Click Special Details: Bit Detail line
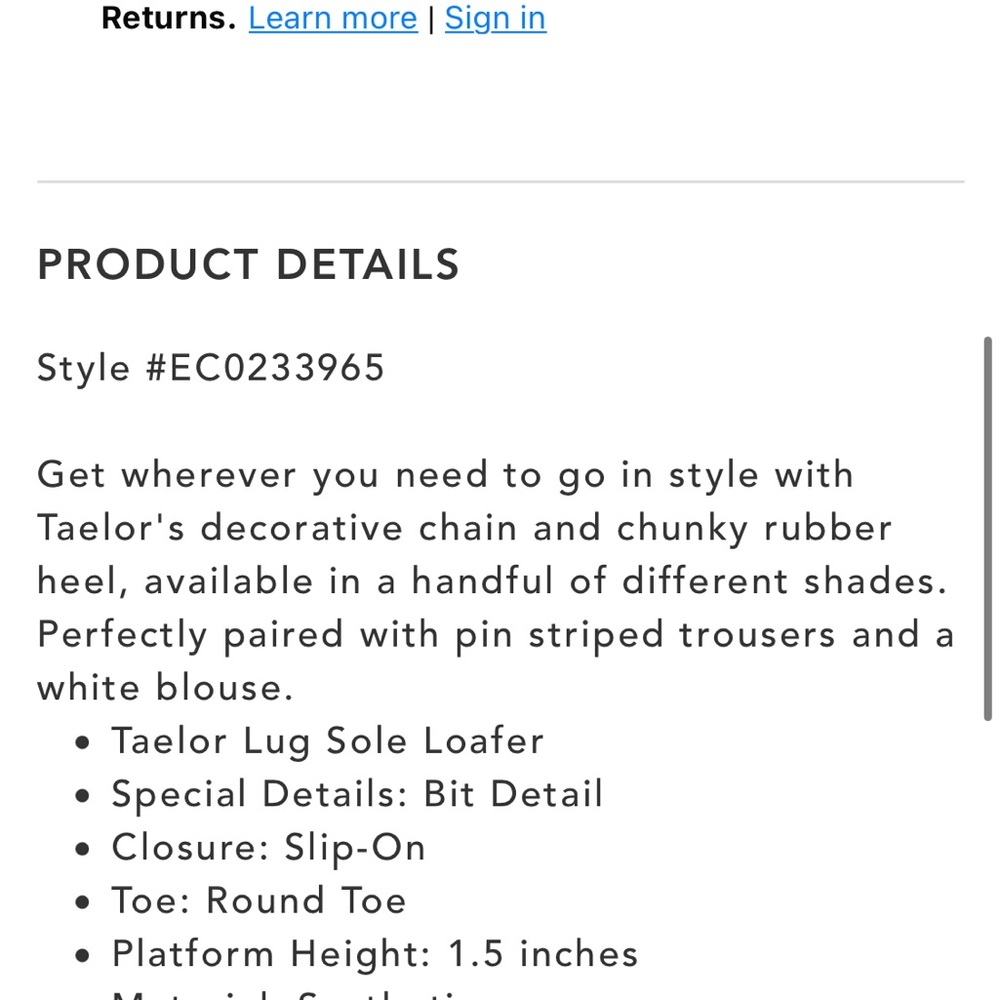Image resolution: width=1000 pixels, height=1000 pixels. [357, 795]
